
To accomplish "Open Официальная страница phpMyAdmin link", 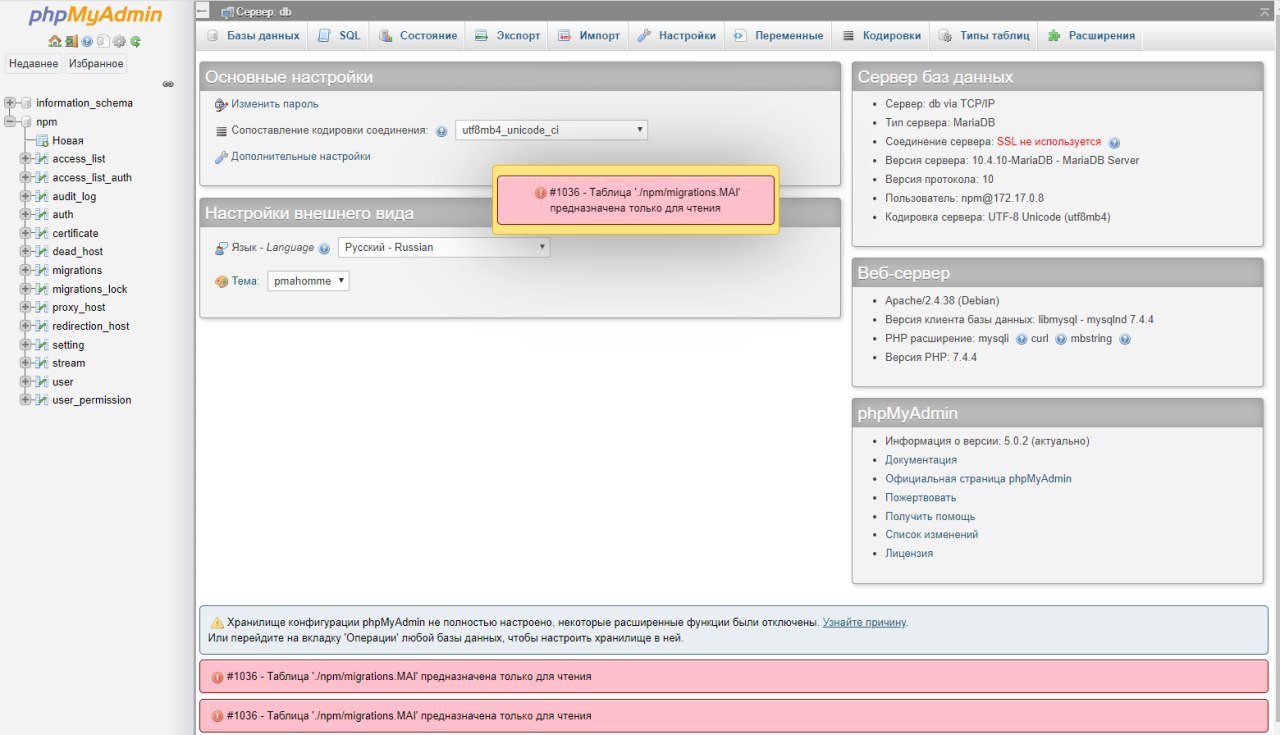I will click(978, 479).
